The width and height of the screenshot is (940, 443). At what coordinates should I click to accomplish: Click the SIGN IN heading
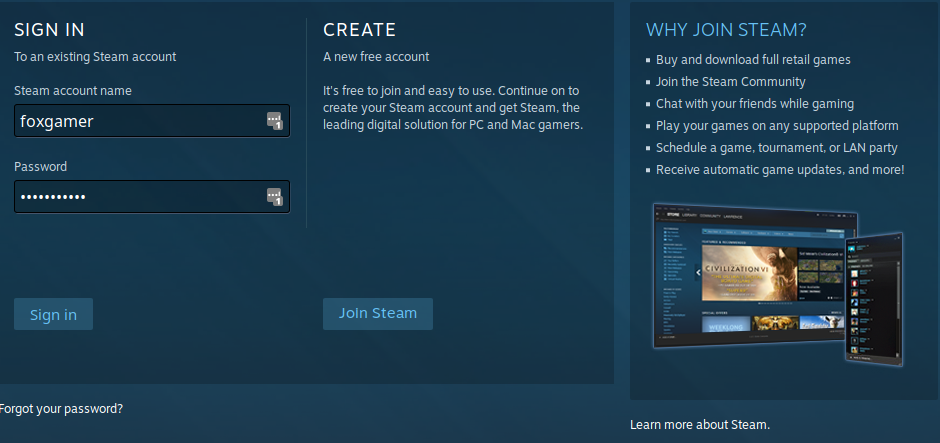coord(50,30)
